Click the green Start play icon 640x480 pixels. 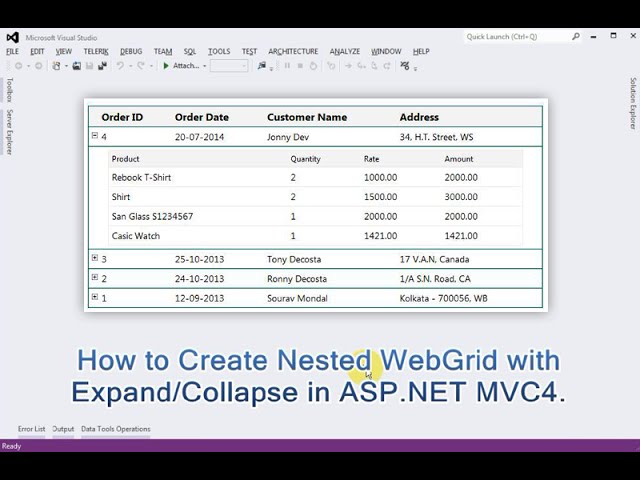pos(166,66)
